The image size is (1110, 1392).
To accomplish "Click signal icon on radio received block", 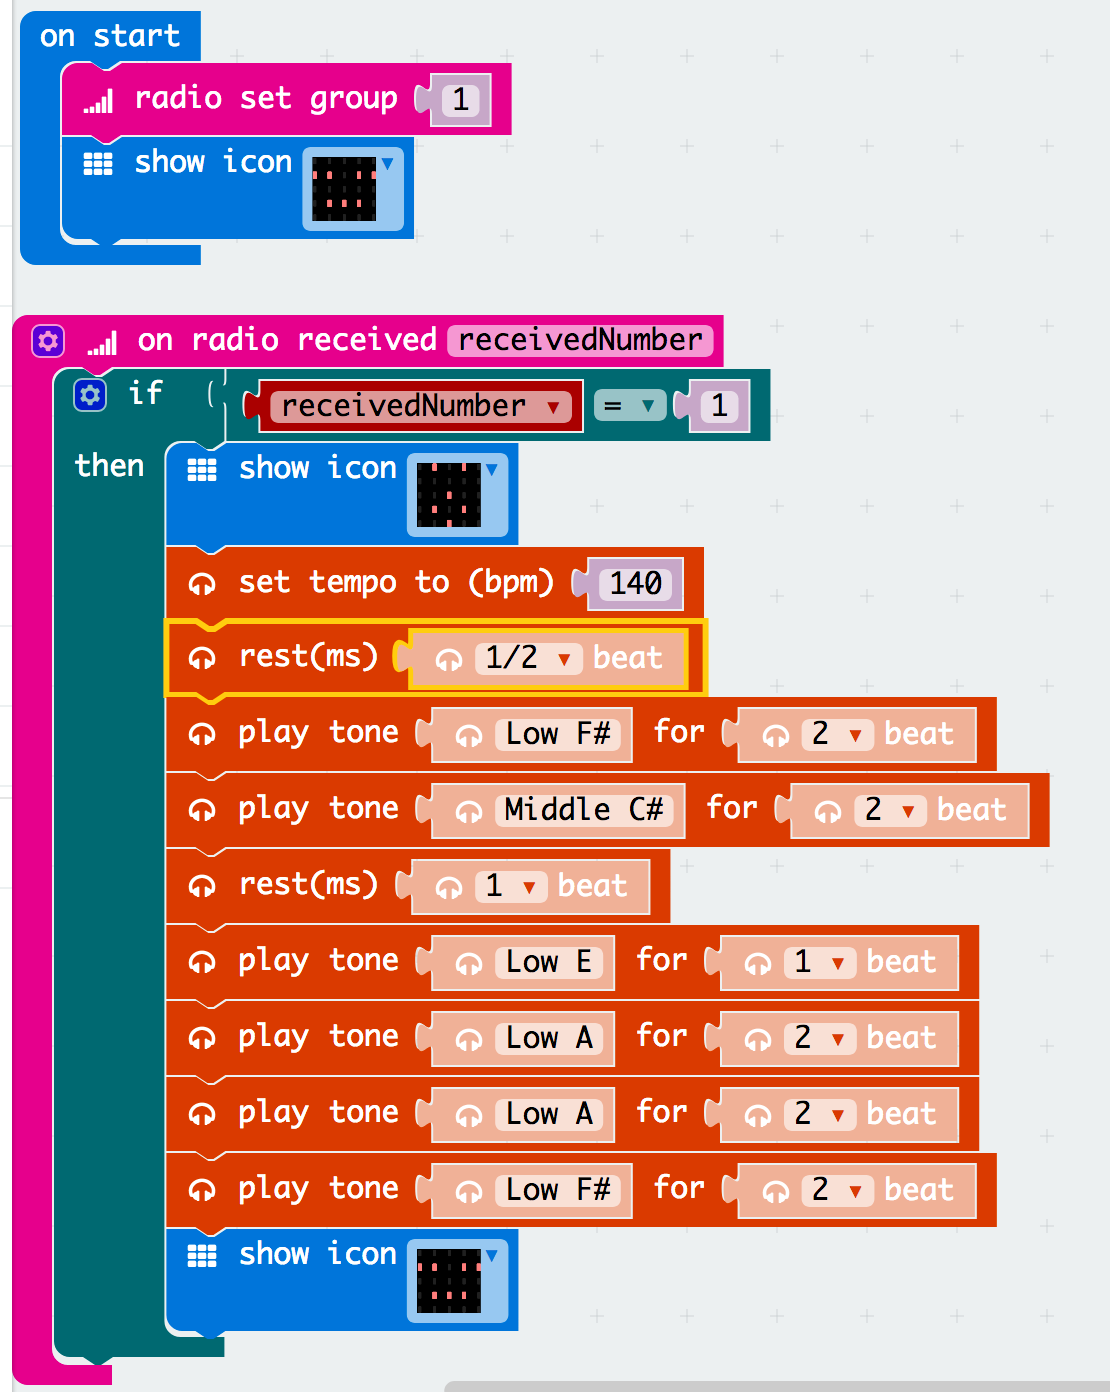I will (102, 344).
